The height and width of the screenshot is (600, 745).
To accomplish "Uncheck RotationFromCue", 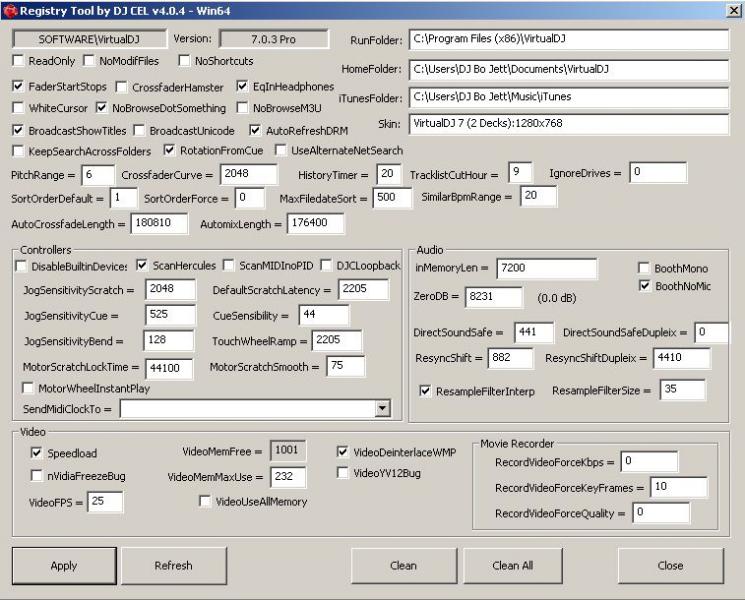I will pyautogui.click(x=169, y=150).
